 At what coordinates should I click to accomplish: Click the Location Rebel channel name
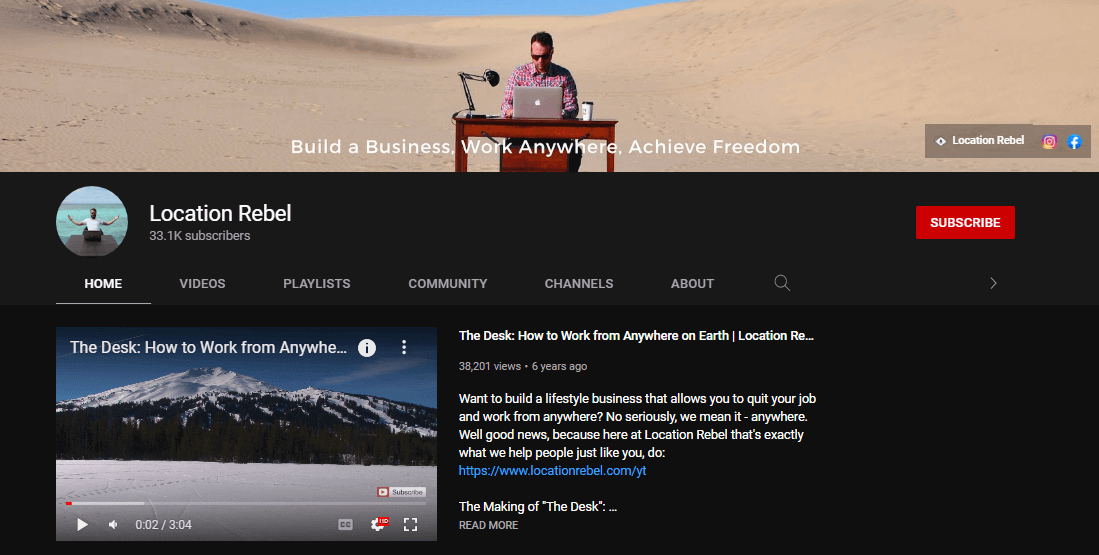coord(220,213)
